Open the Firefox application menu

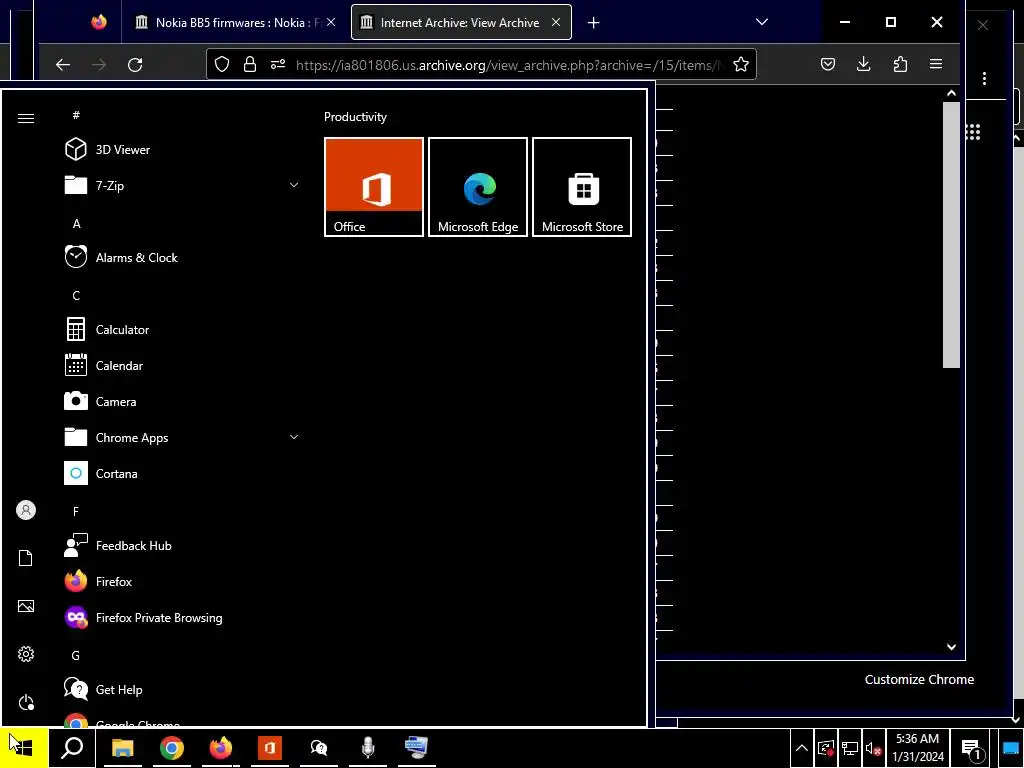coord(936,64)
